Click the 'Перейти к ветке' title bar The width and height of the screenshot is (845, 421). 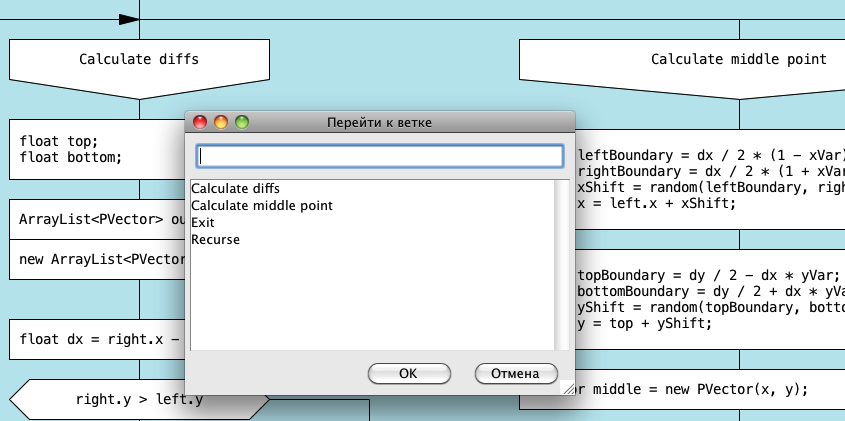point(380,122)
